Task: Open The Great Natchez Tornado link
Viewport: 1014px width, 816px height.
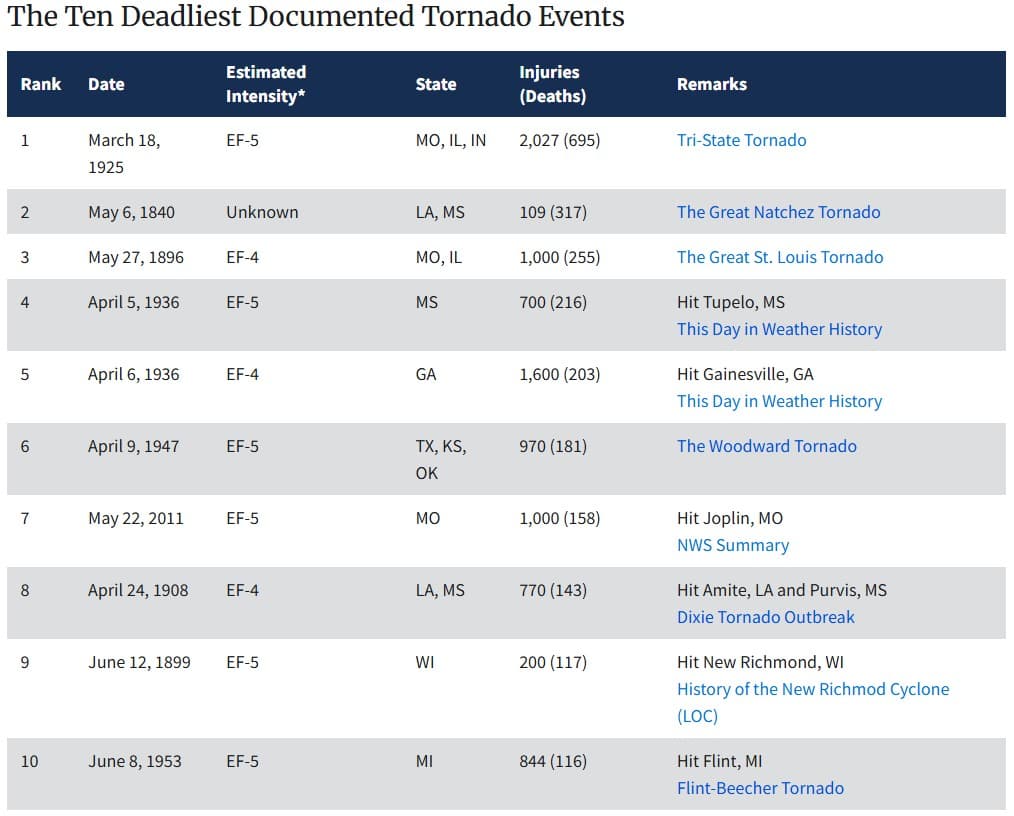Action: pos(778,212)
